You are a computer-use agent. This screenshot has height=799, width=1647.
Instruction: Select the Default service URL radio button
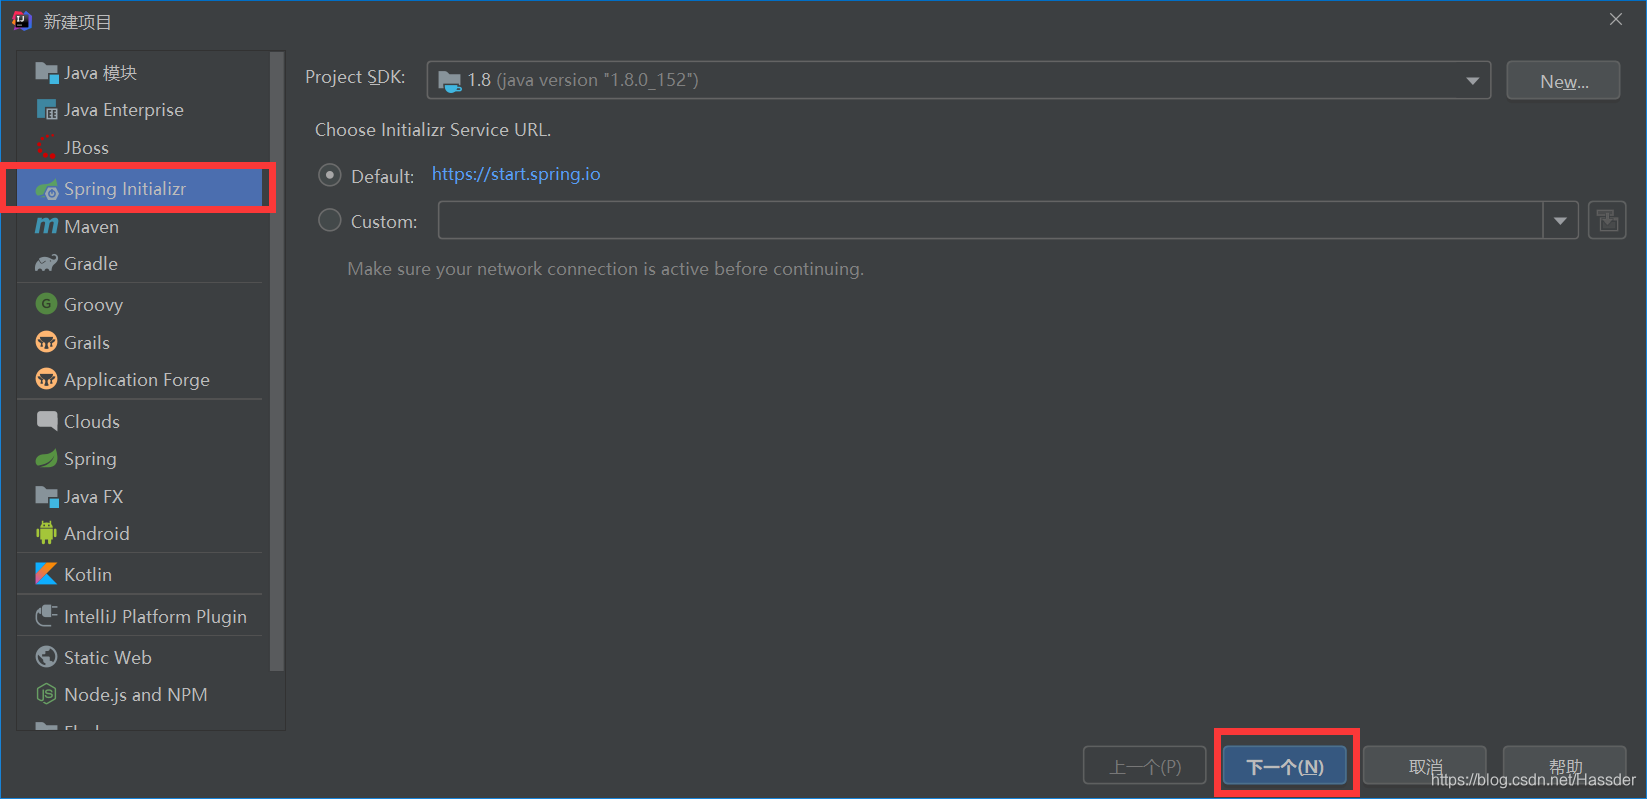[x=329, y=175]
